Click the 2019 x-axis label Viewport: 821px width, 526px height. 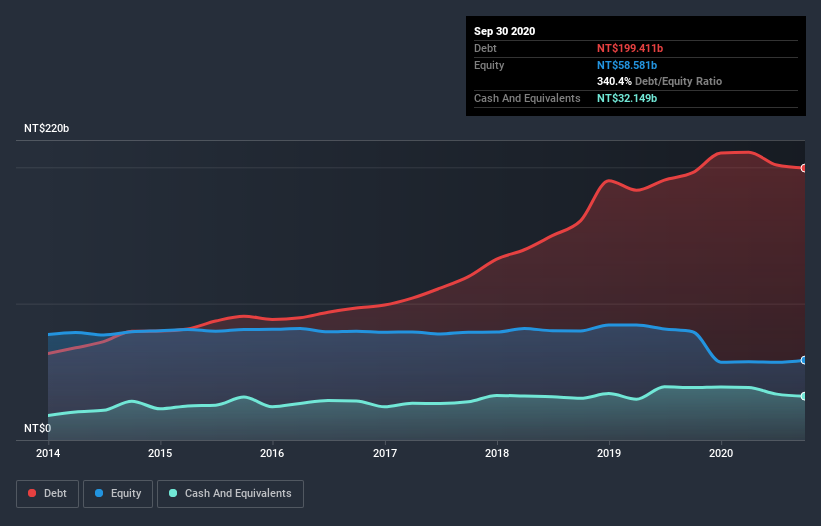pyautogui.click(x=609, y=453)
